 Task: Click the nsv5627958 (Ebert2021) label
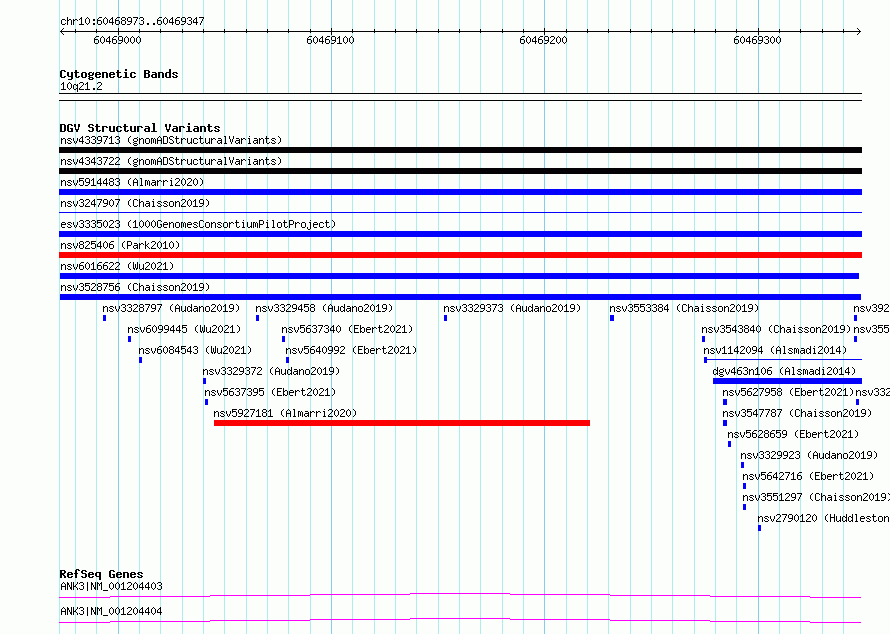click(x=788, y=392)
